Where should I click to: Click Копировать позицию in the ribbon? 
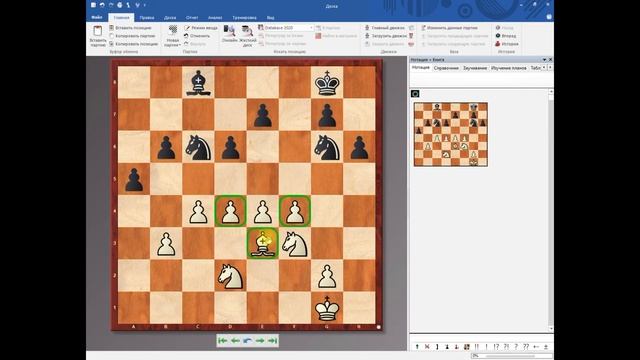pos(133,44)
